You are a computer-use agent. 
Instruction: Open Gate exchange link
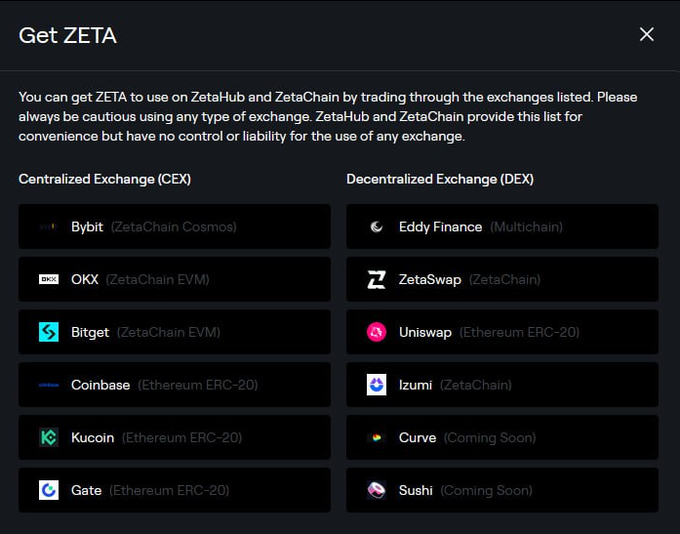click(174, 490)
